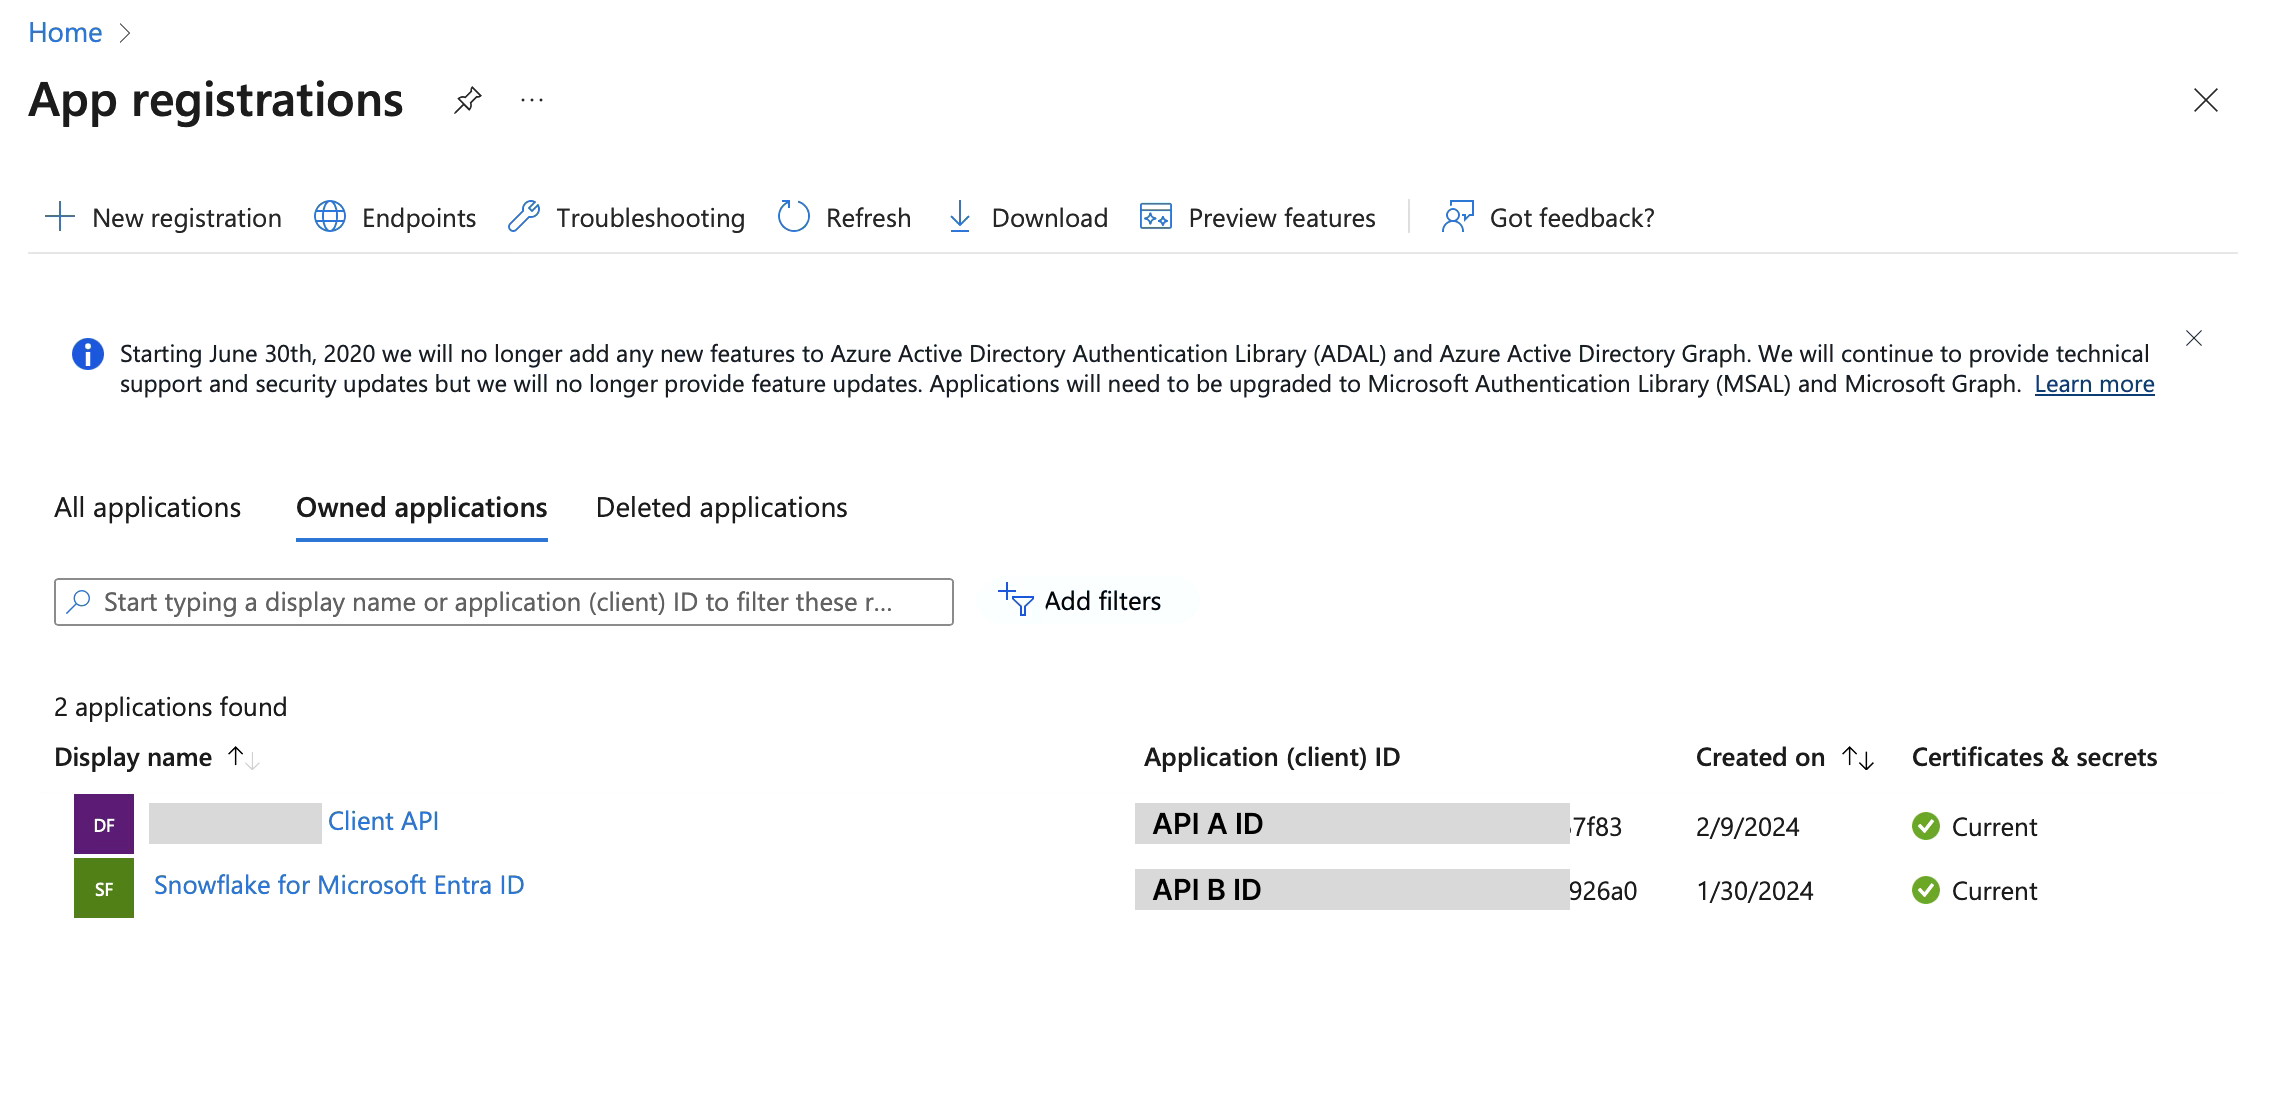This screenshot has height=1116, width=2270.
Task: Click the Got feedback person icon
Action: coord(1457,217)
